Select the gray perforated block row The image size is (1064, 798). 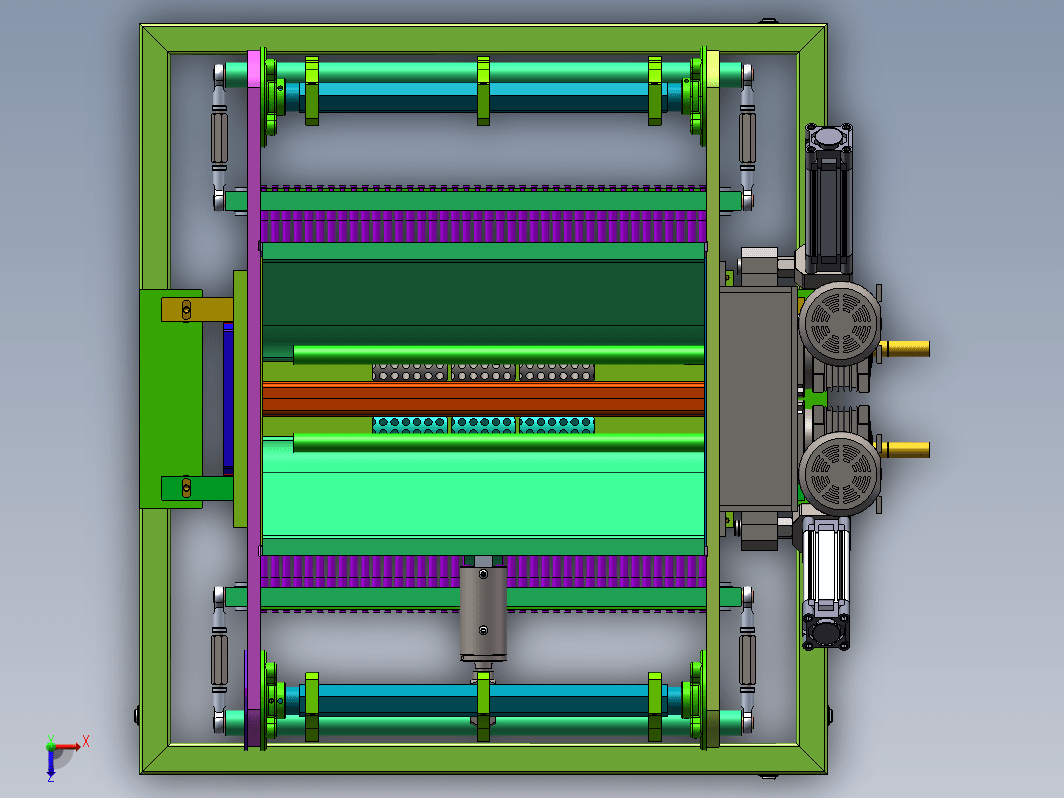click(483, 373)
